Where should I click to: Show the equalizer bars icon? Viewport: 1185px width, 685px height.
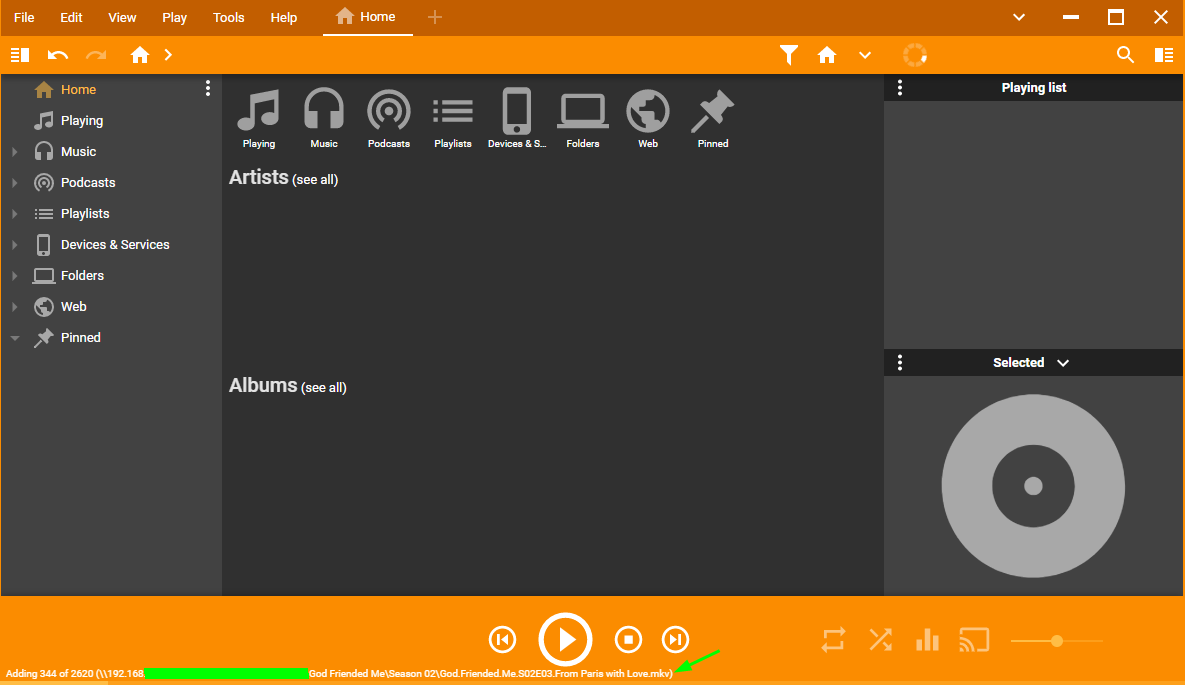927,640
